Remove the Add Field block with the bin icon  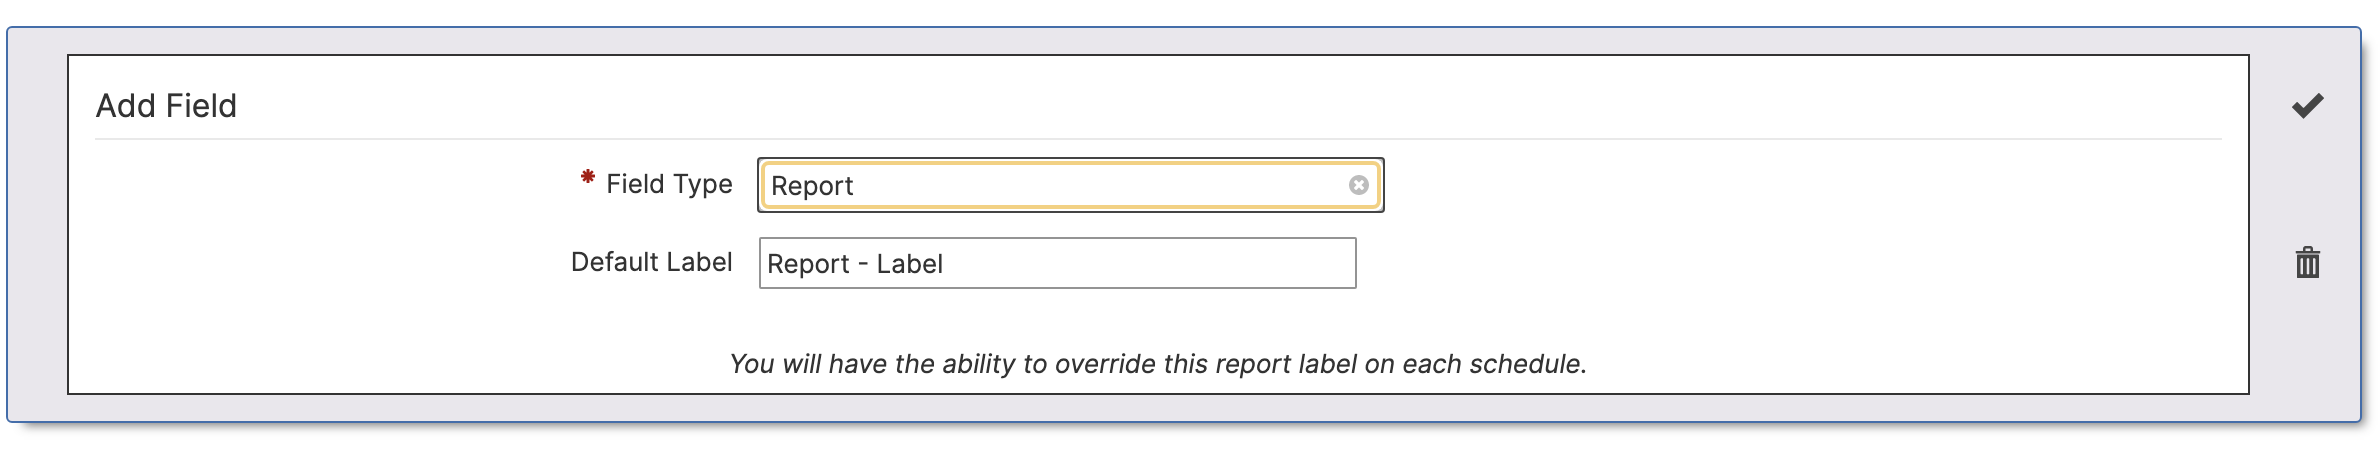coord(2307,262)
